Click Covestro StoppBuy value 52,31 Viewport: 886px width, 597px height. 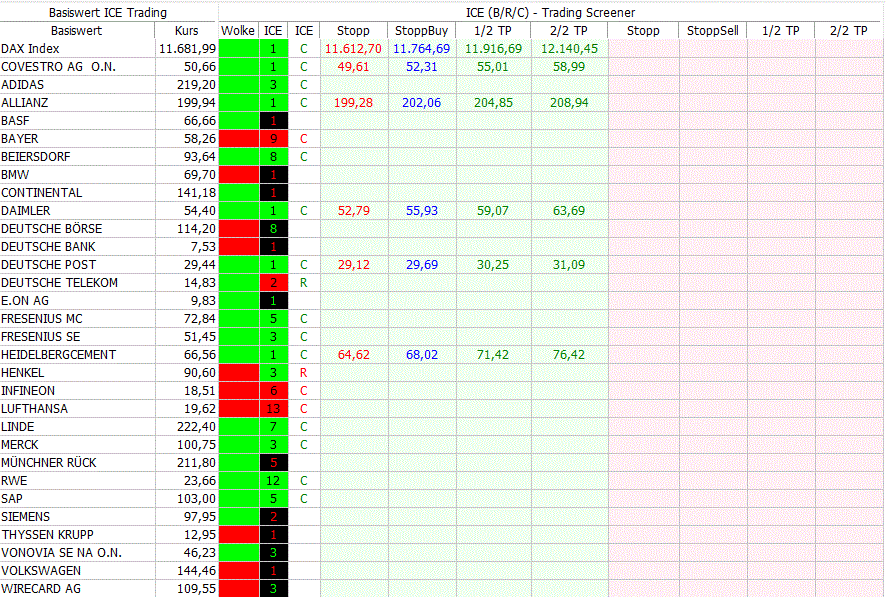pyautogui.click(x=422, y=67)
